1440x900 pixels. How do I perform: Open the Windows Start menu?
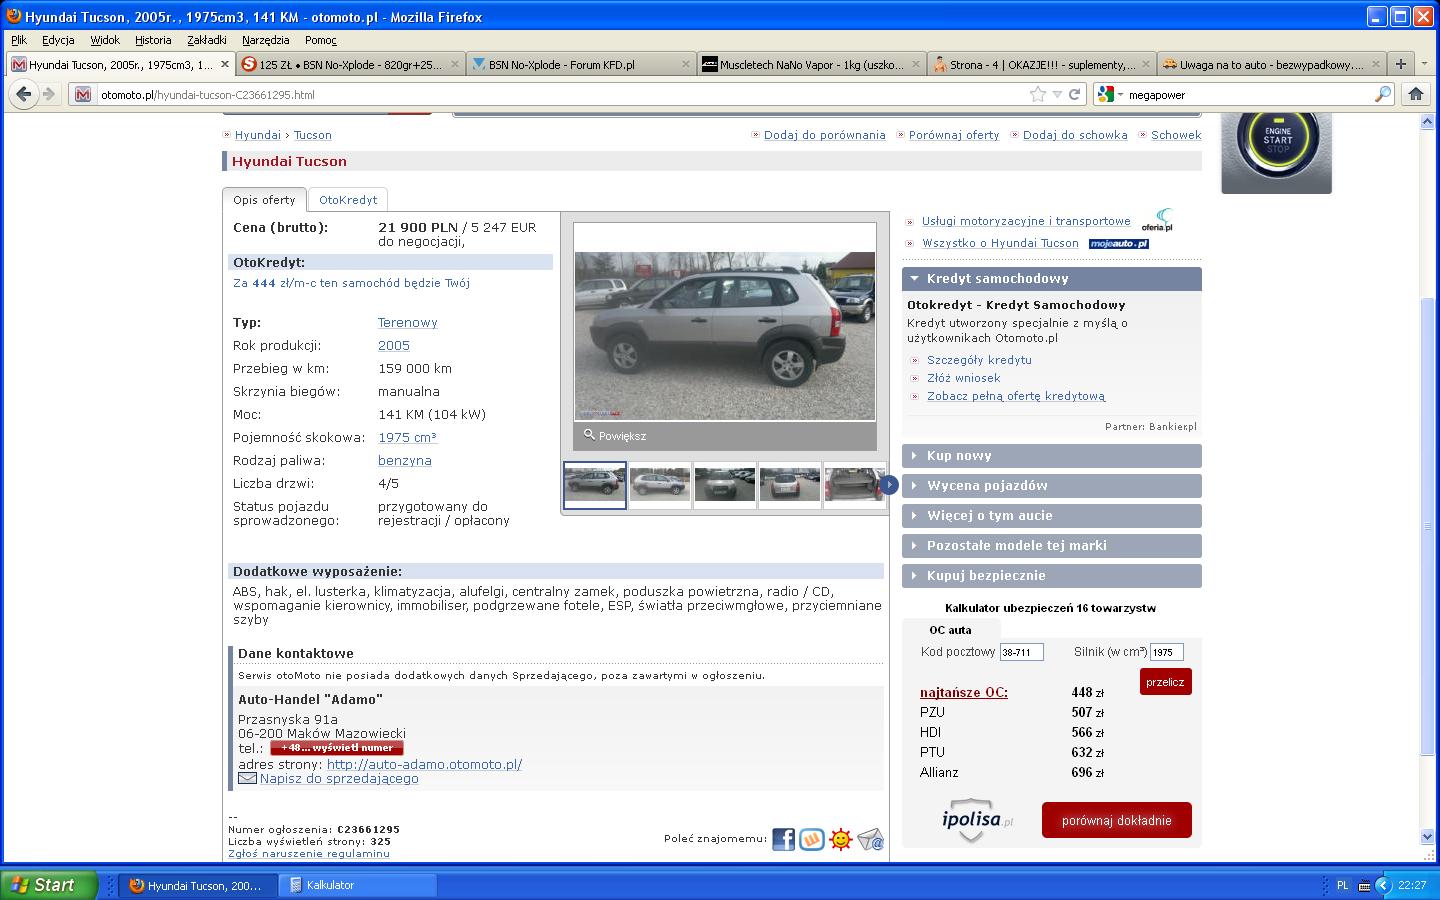click(x=49, y=885)
